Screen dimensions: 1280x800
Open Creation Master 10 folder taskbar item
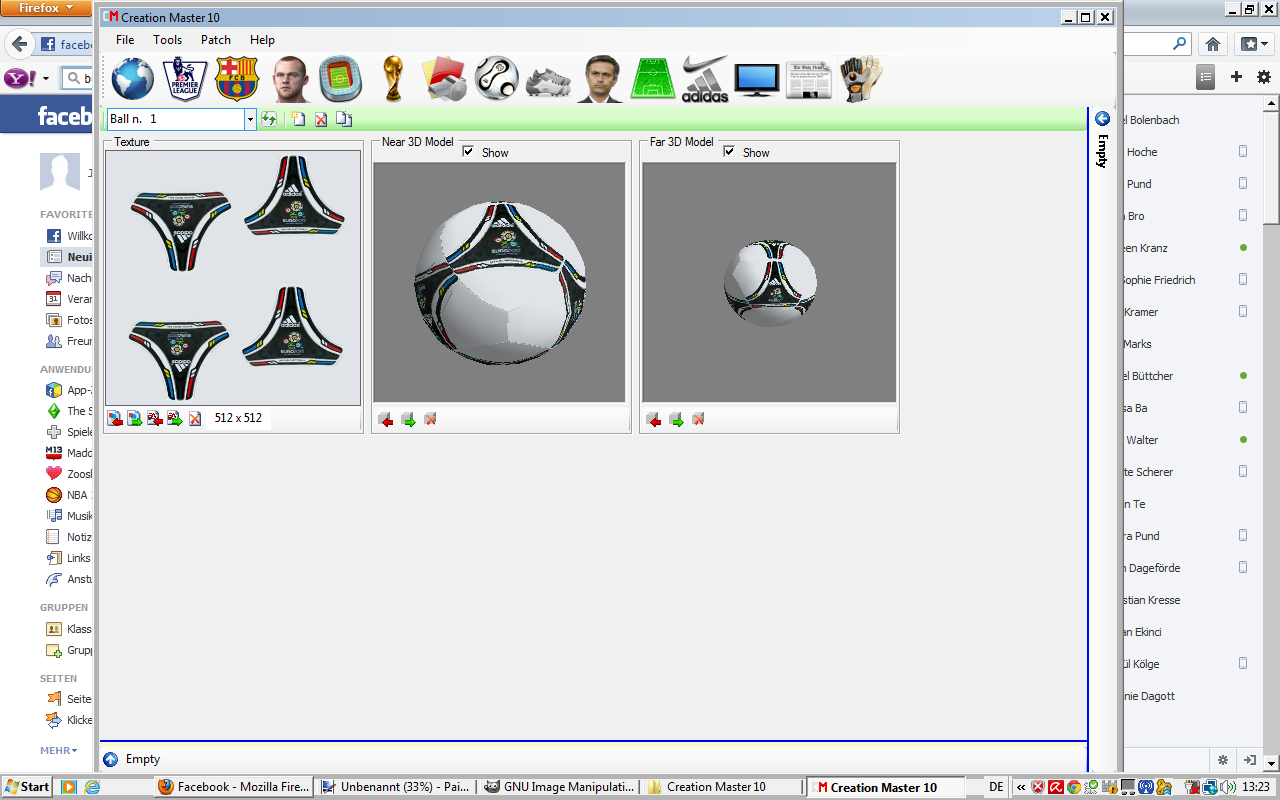point(721,787)
